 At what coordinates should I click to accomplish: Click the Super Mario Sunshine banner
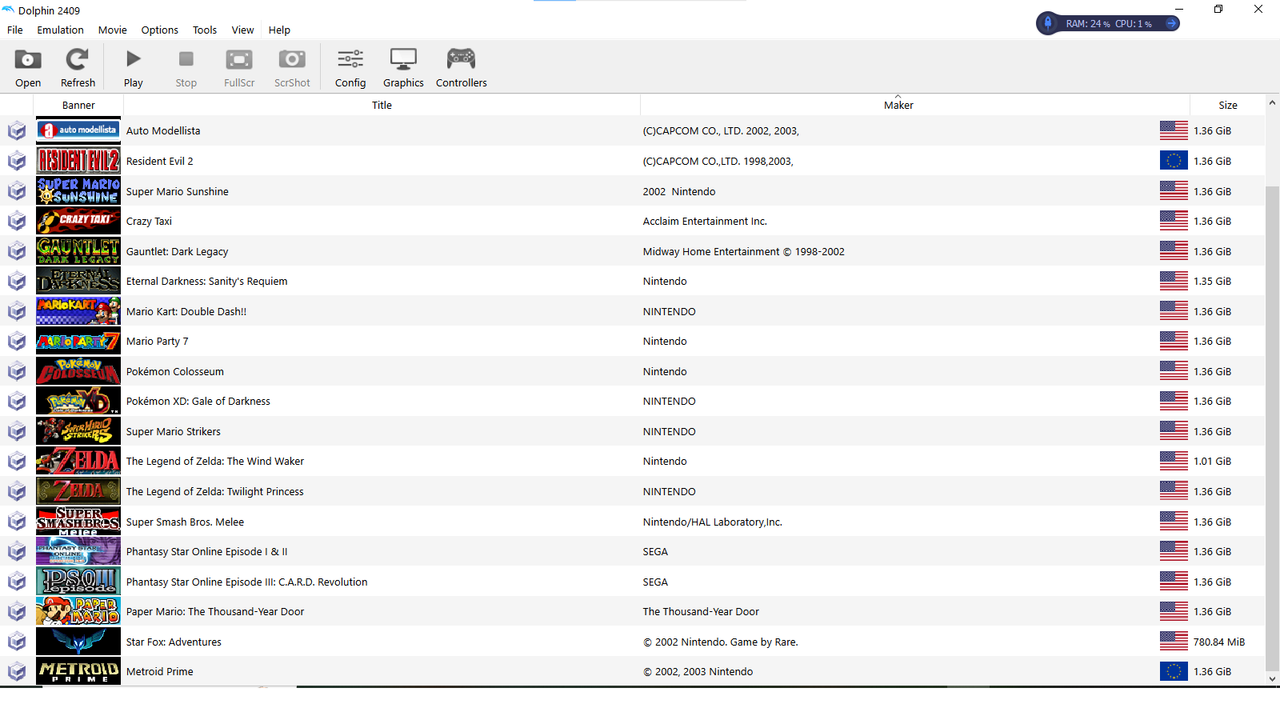pyautogui.click(x=78, y=191)
